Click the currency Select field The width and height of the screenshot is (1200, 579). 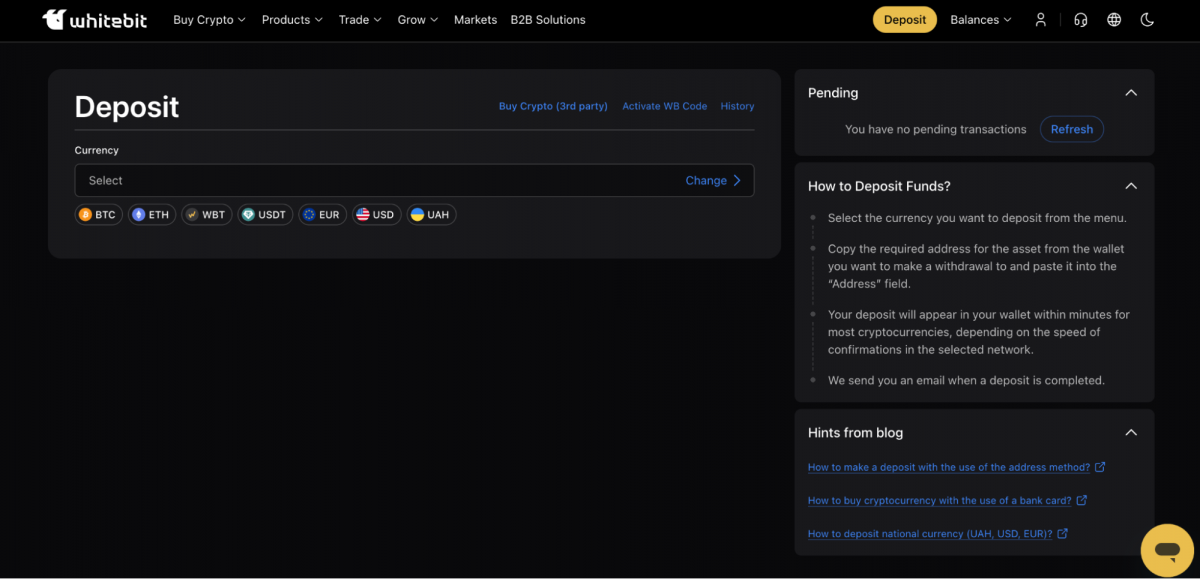pyautogui.click(x=380, y=181)
